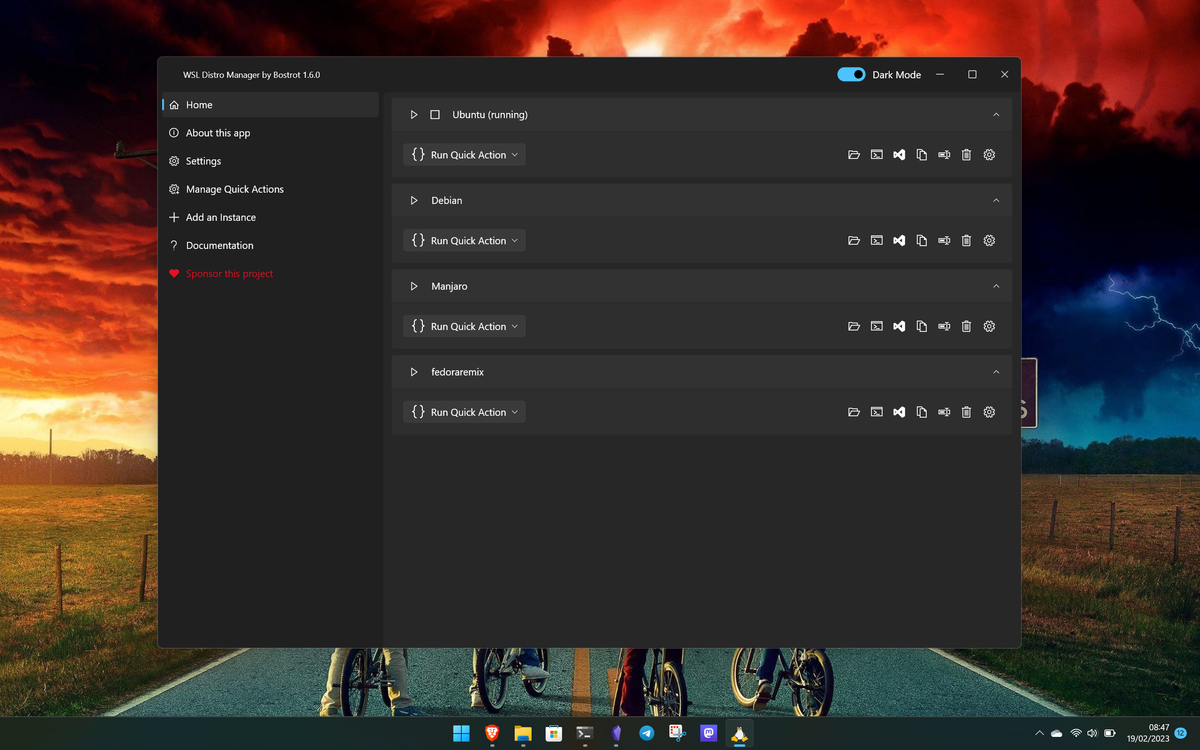Launch a terminal for Debian

pos(877,240)
